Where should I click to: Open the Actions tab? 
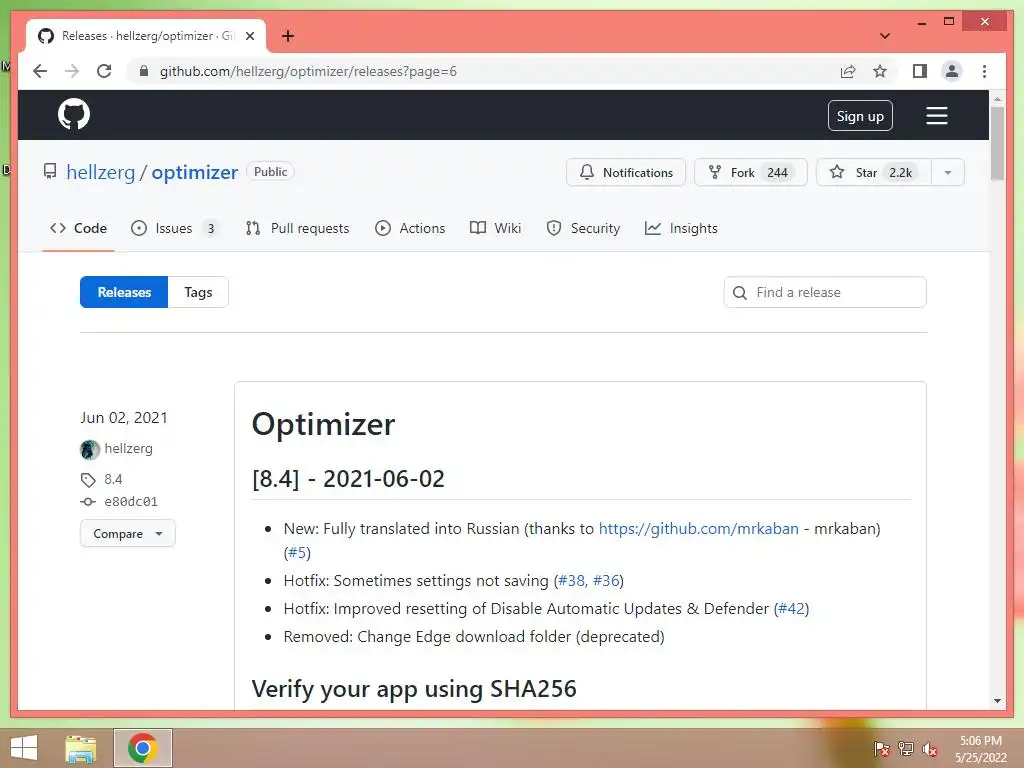pos(410,228)
